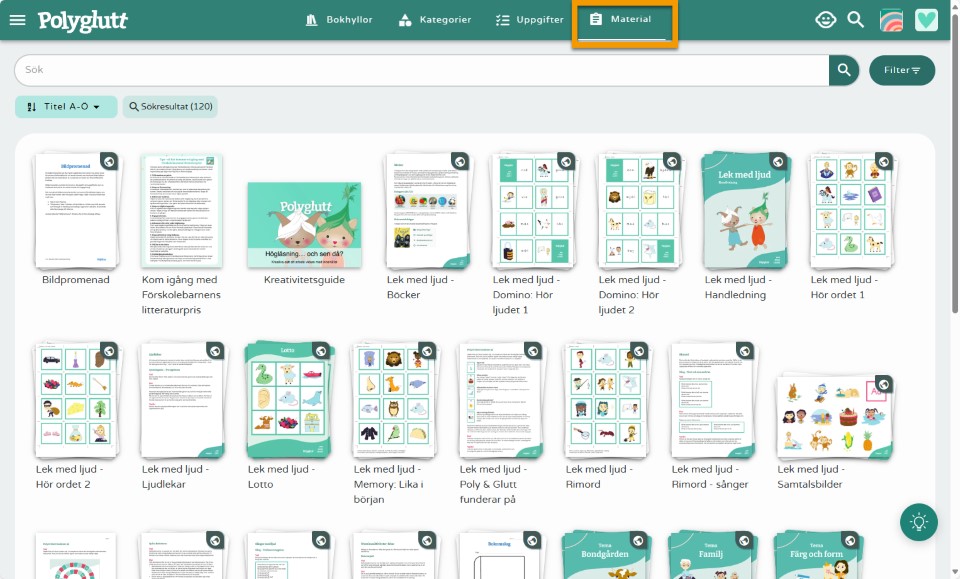Click the magnifier icon in header
The width and height of the screenshot is (960, 579).
coord(855,19)
